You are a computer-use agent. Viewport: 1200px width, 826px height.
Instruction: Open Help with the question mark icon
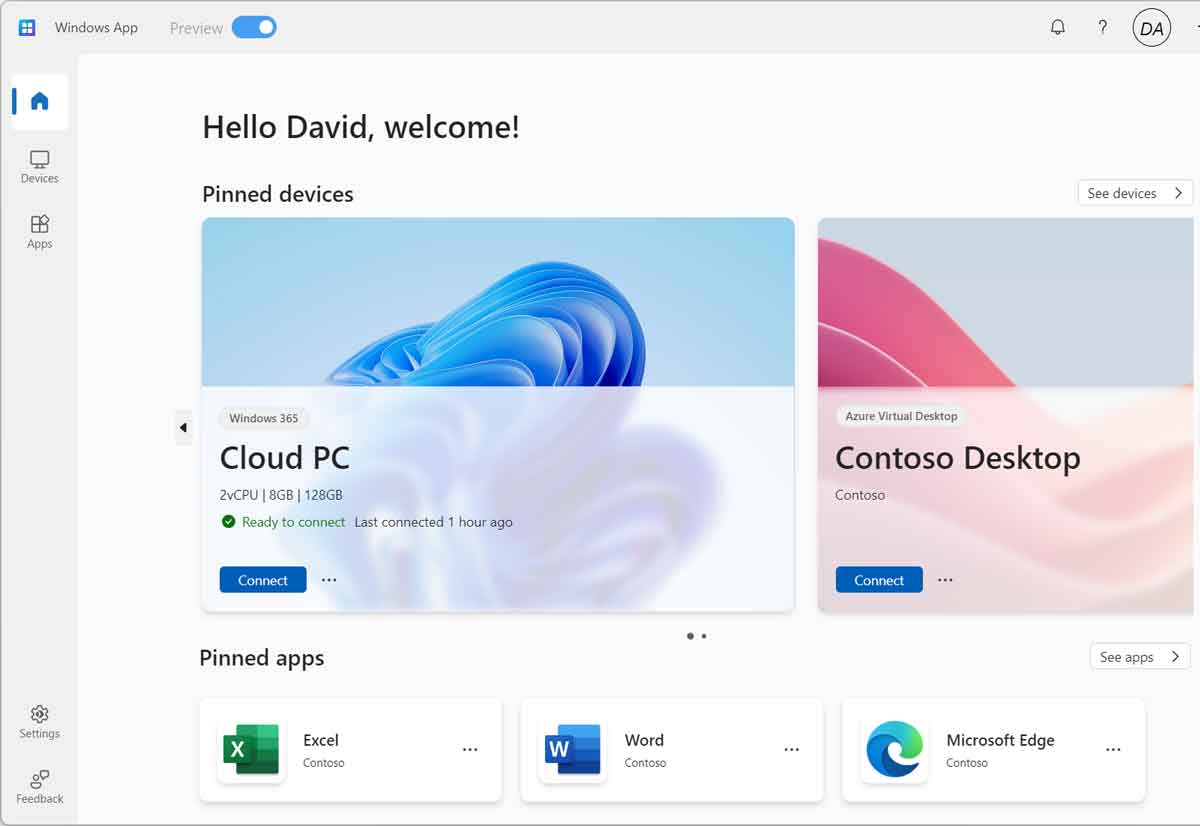click(x=1102, y=27)
